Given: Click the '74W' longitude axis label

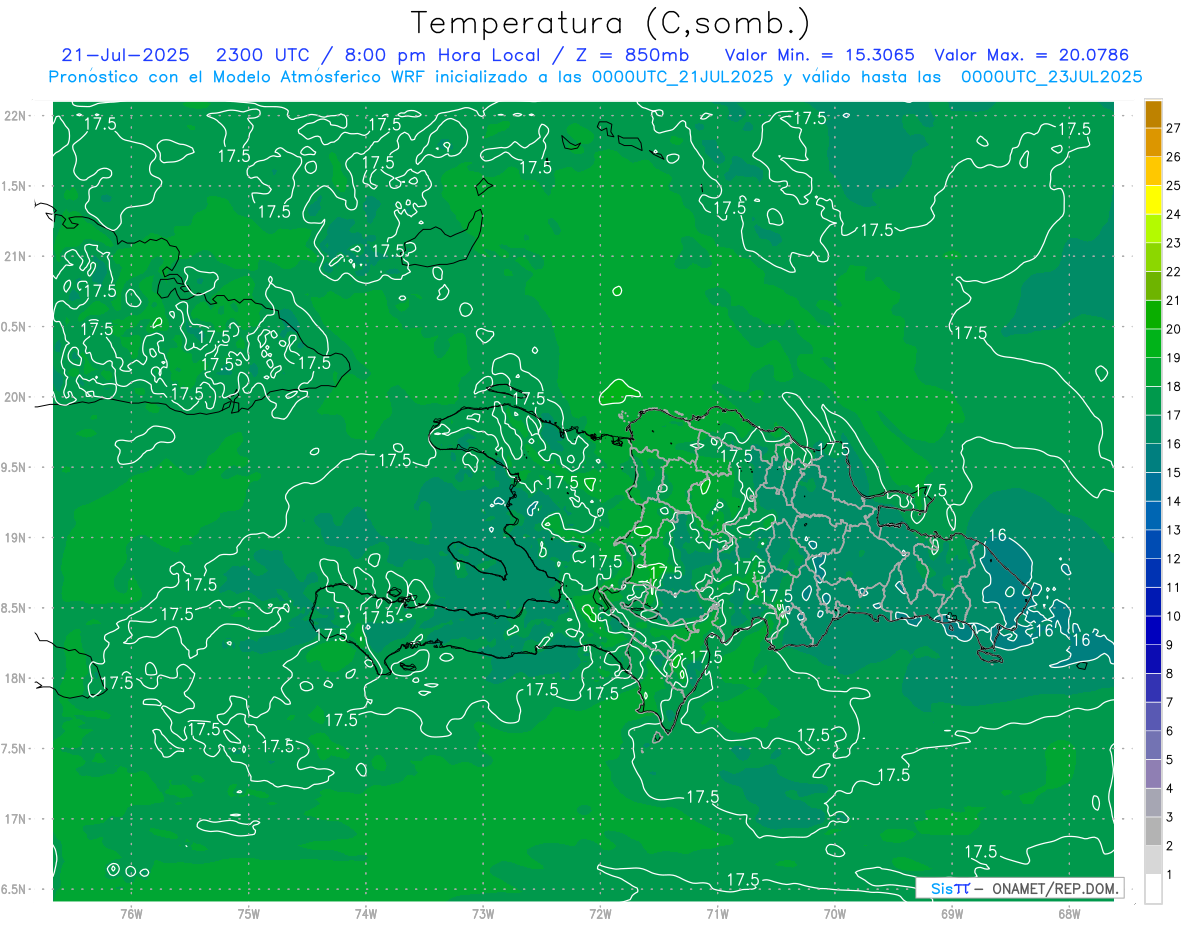Looking at the screenshot, I should 366,914.
